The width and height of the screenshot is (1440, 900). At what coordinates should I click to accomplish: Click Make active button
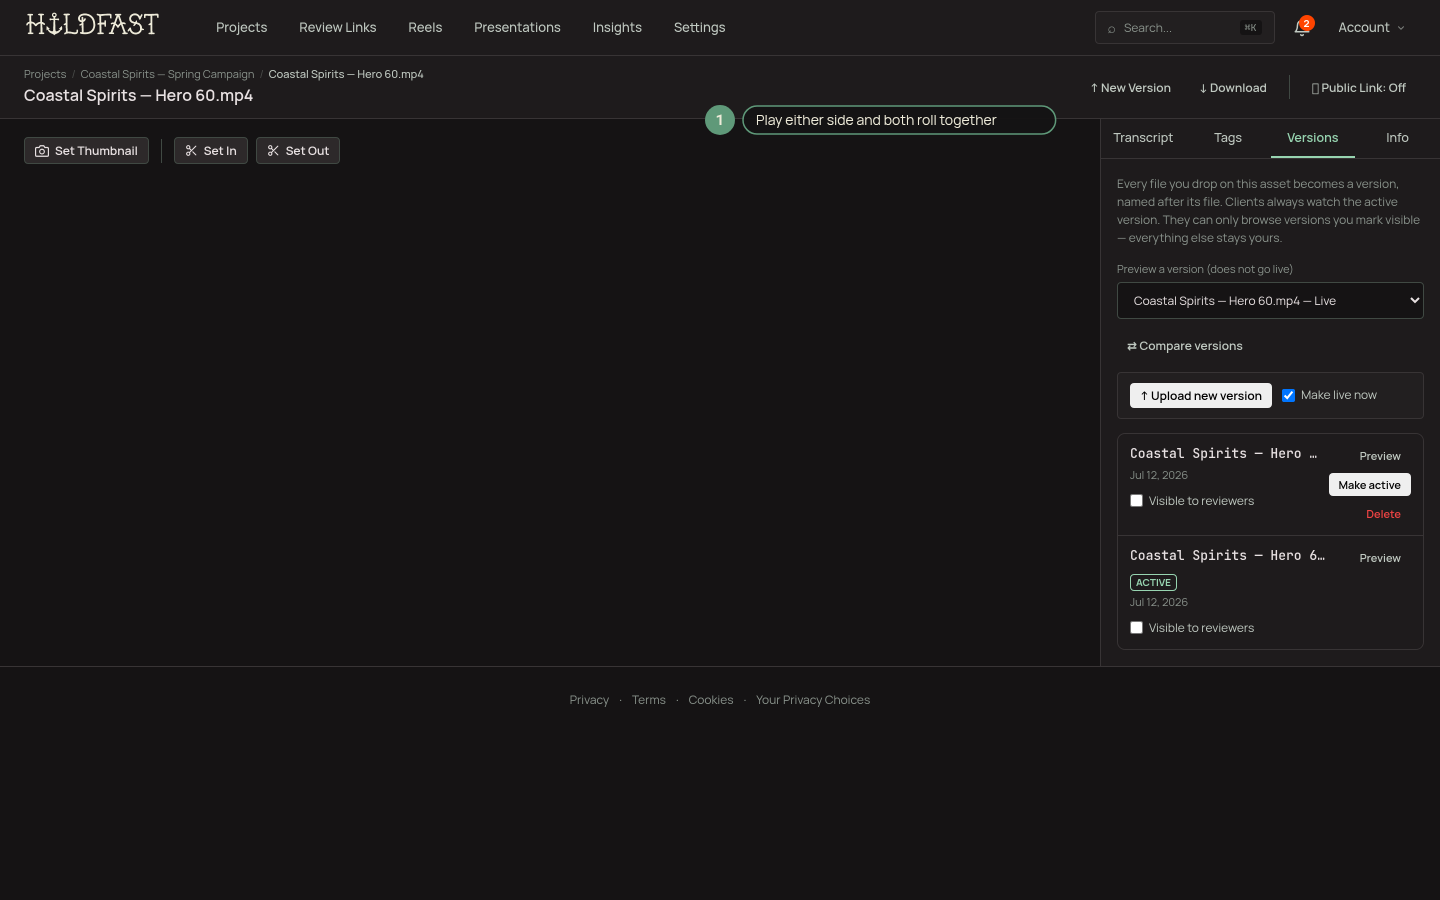click(x=1370, y=485)
